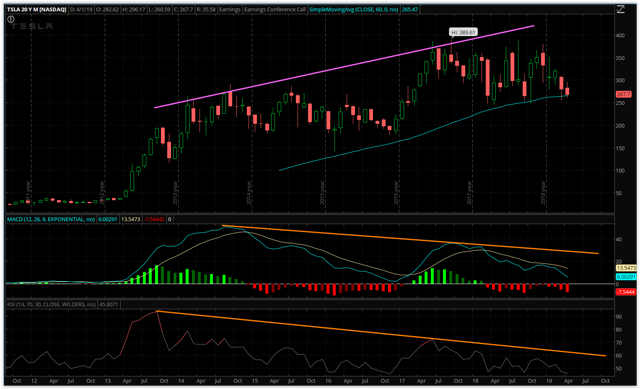Click the yellow 13.5473 axis tag
The image size is (640, 389).
626,268
